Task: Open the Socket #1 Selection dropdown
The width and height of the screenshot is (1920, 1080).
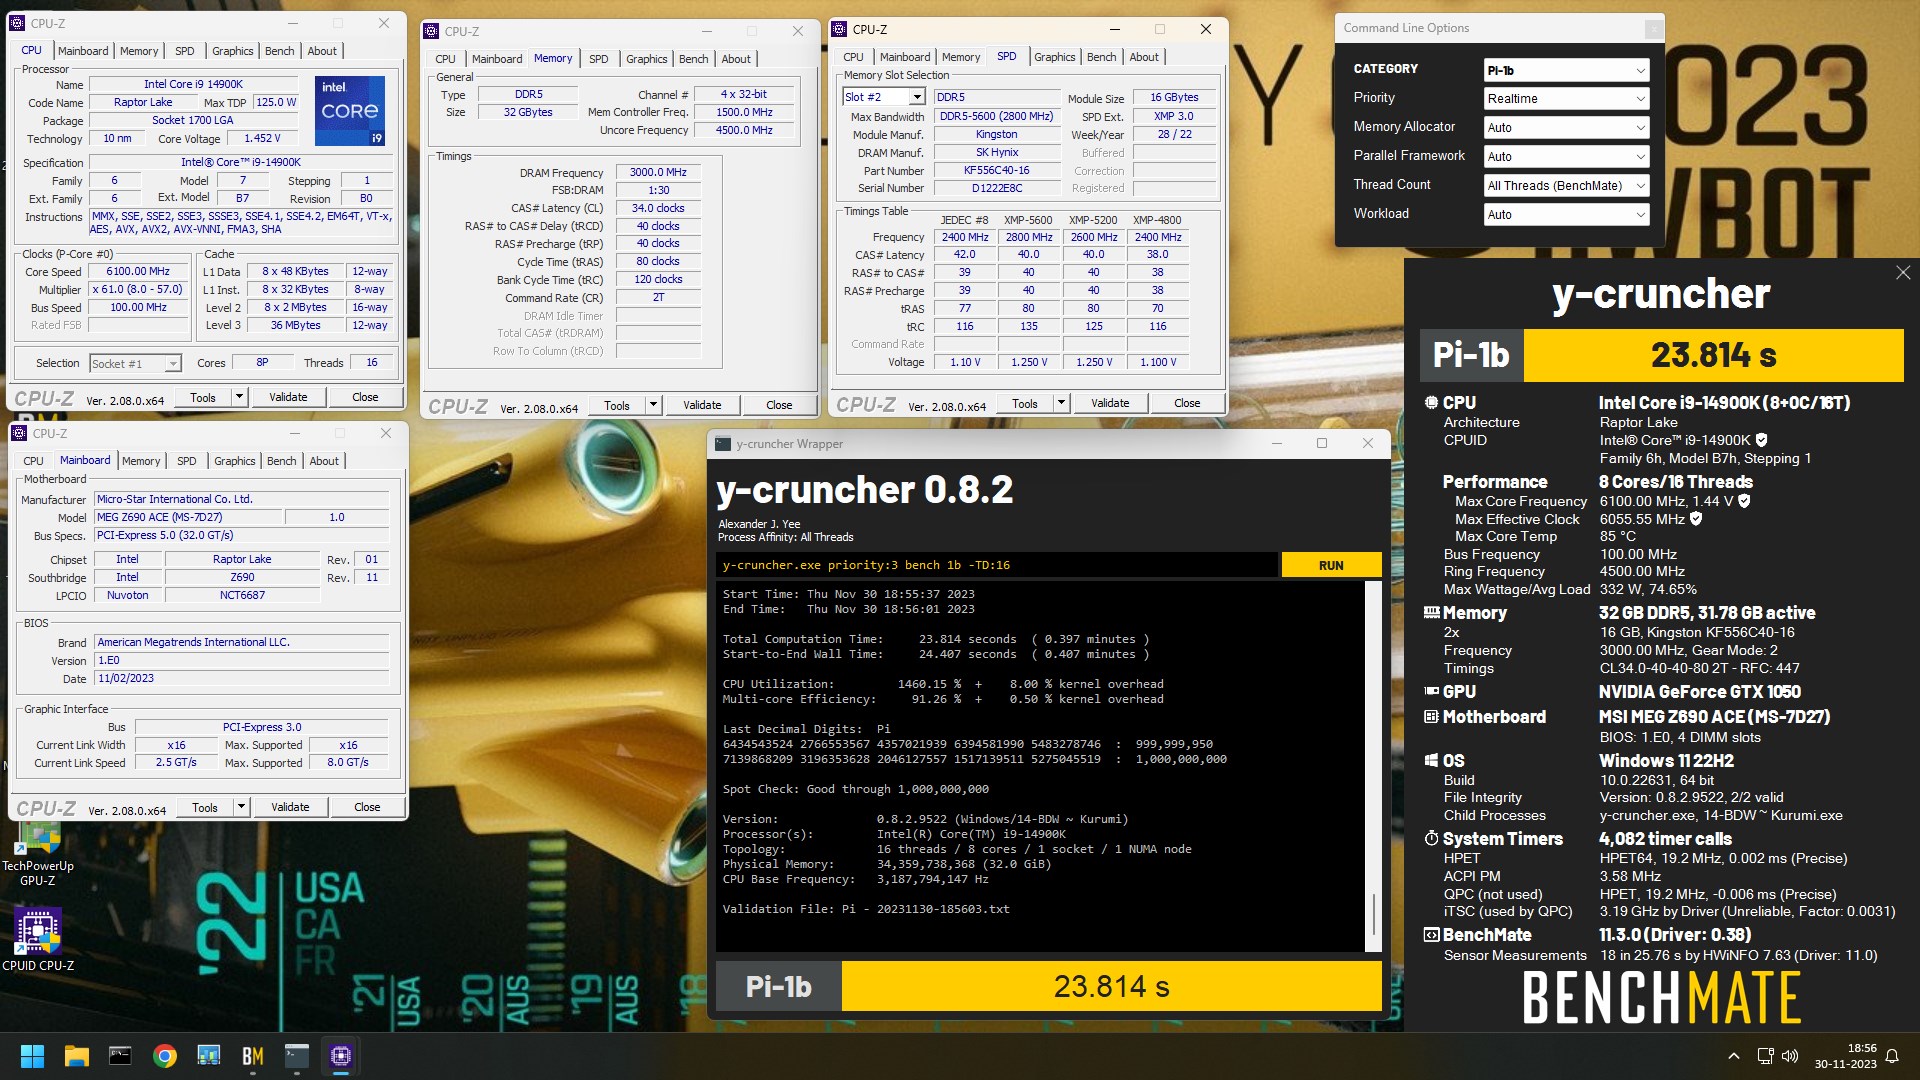Action: click(135, 364)
